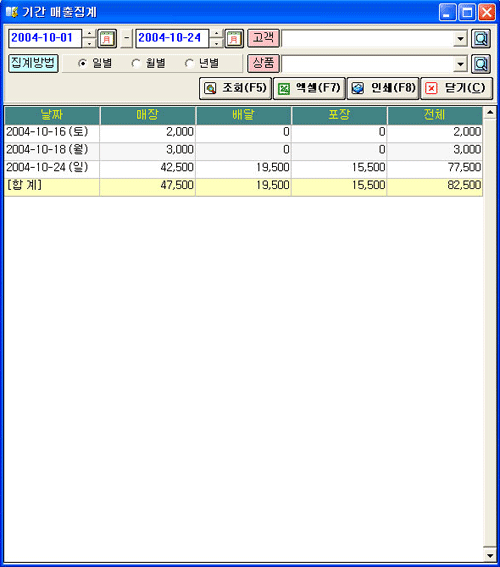Image resolution: width=500 pixels, height=567 pixels.
Task: Click the 전체 column header
Action: pos(435,115)
